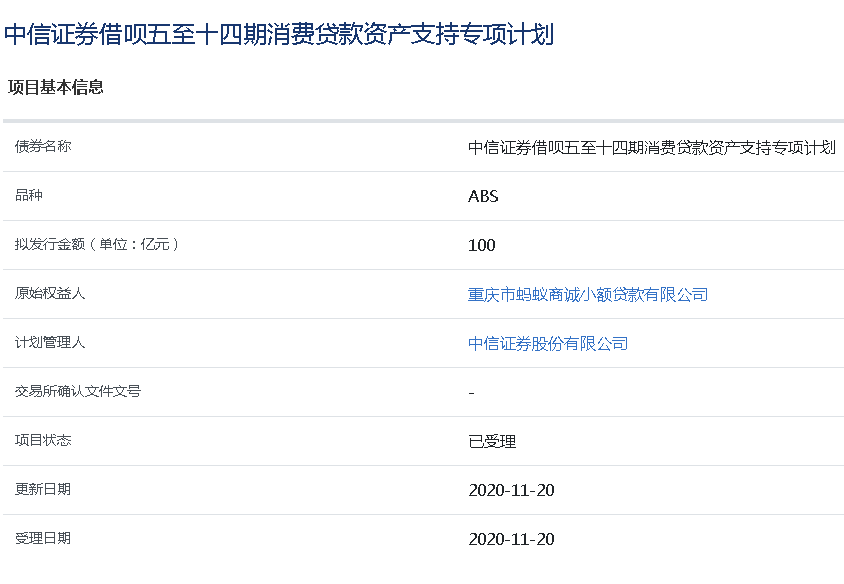The height and width of the screenshot is (584, 844).
Task: Click the 拟发行金额(单位:亿元) label
Action: (x=97, y=244)
